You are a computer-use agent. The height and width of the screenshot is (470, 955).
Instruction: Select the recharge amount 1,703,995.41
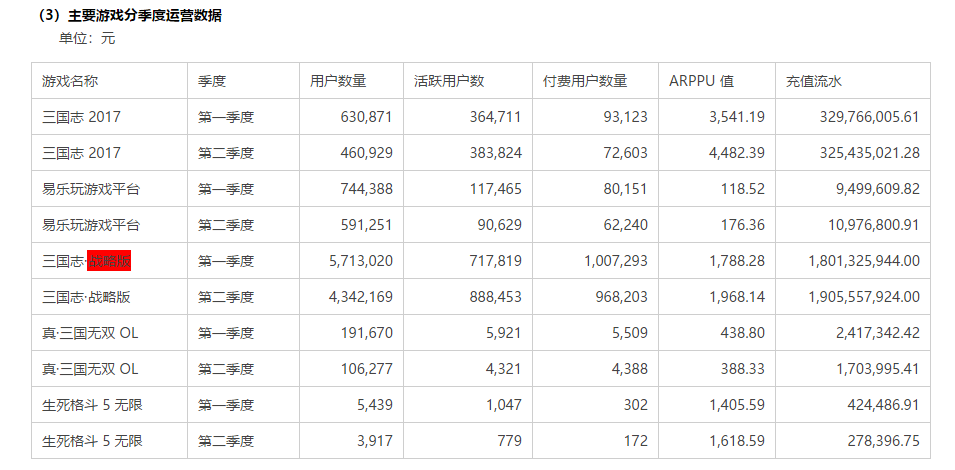click(x=878, y=370)
